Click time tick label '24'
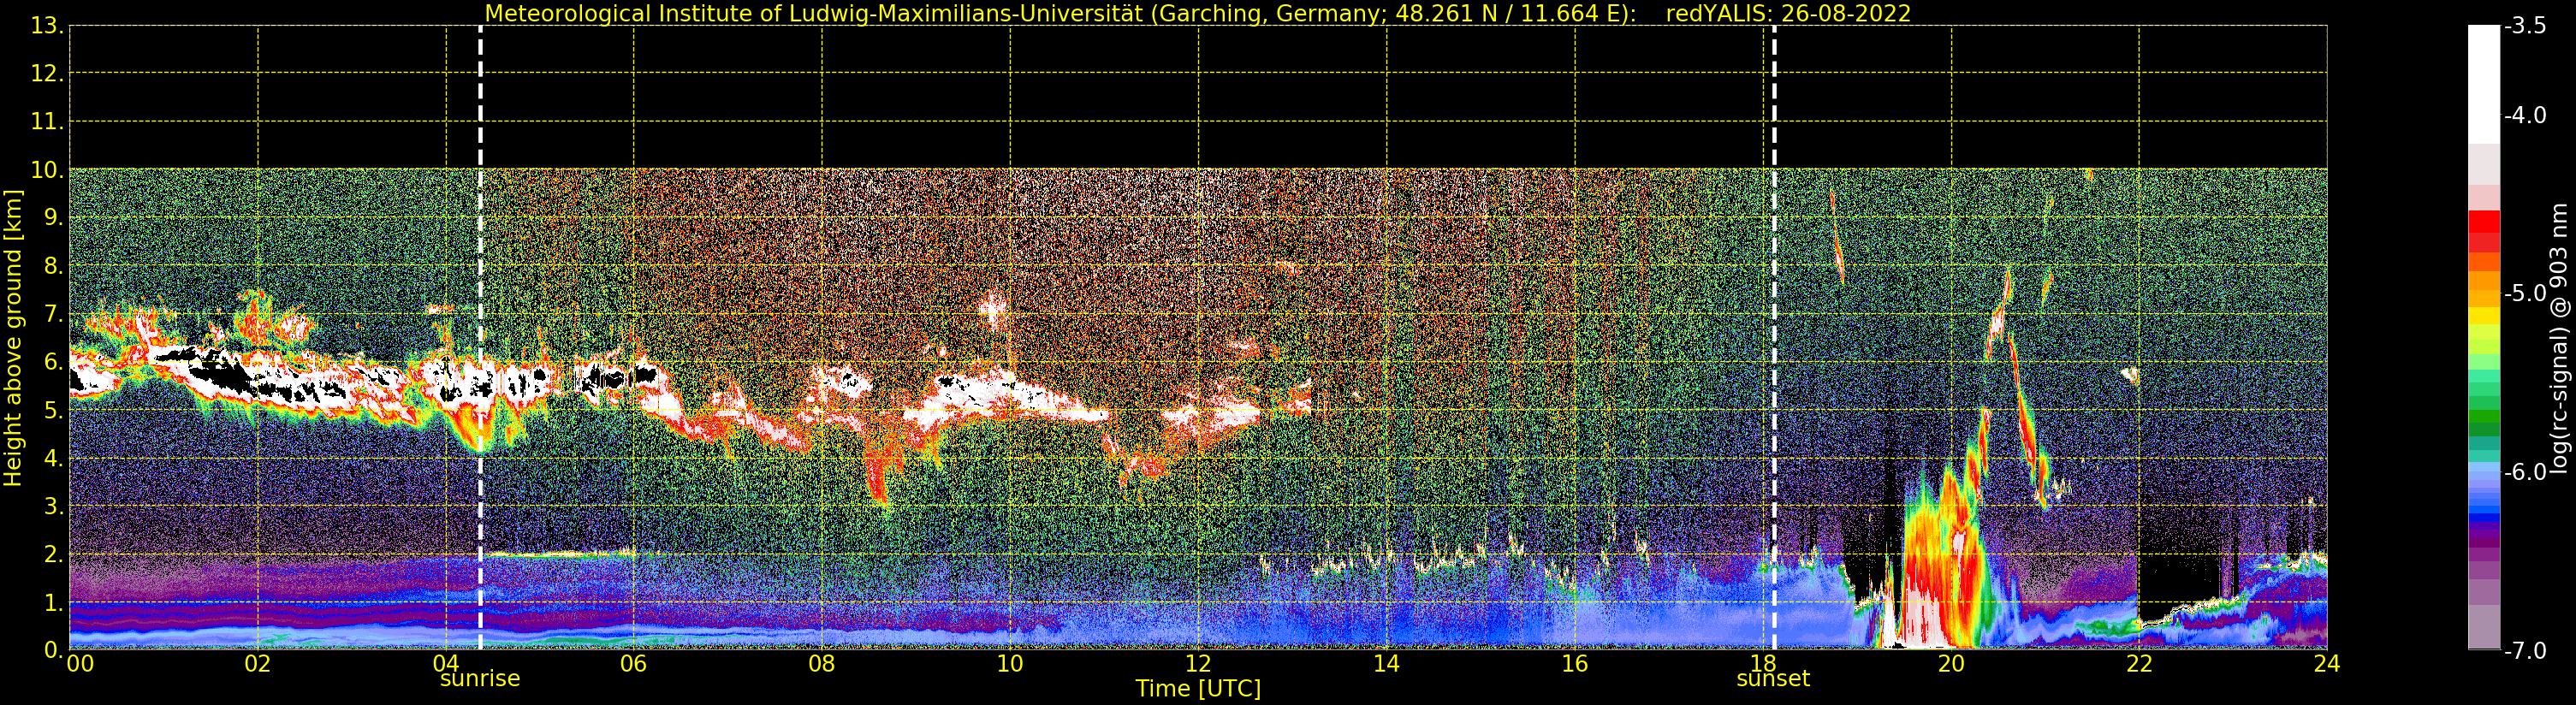The width and height of the screenshot is (2576, 705). coord(2327,664)
